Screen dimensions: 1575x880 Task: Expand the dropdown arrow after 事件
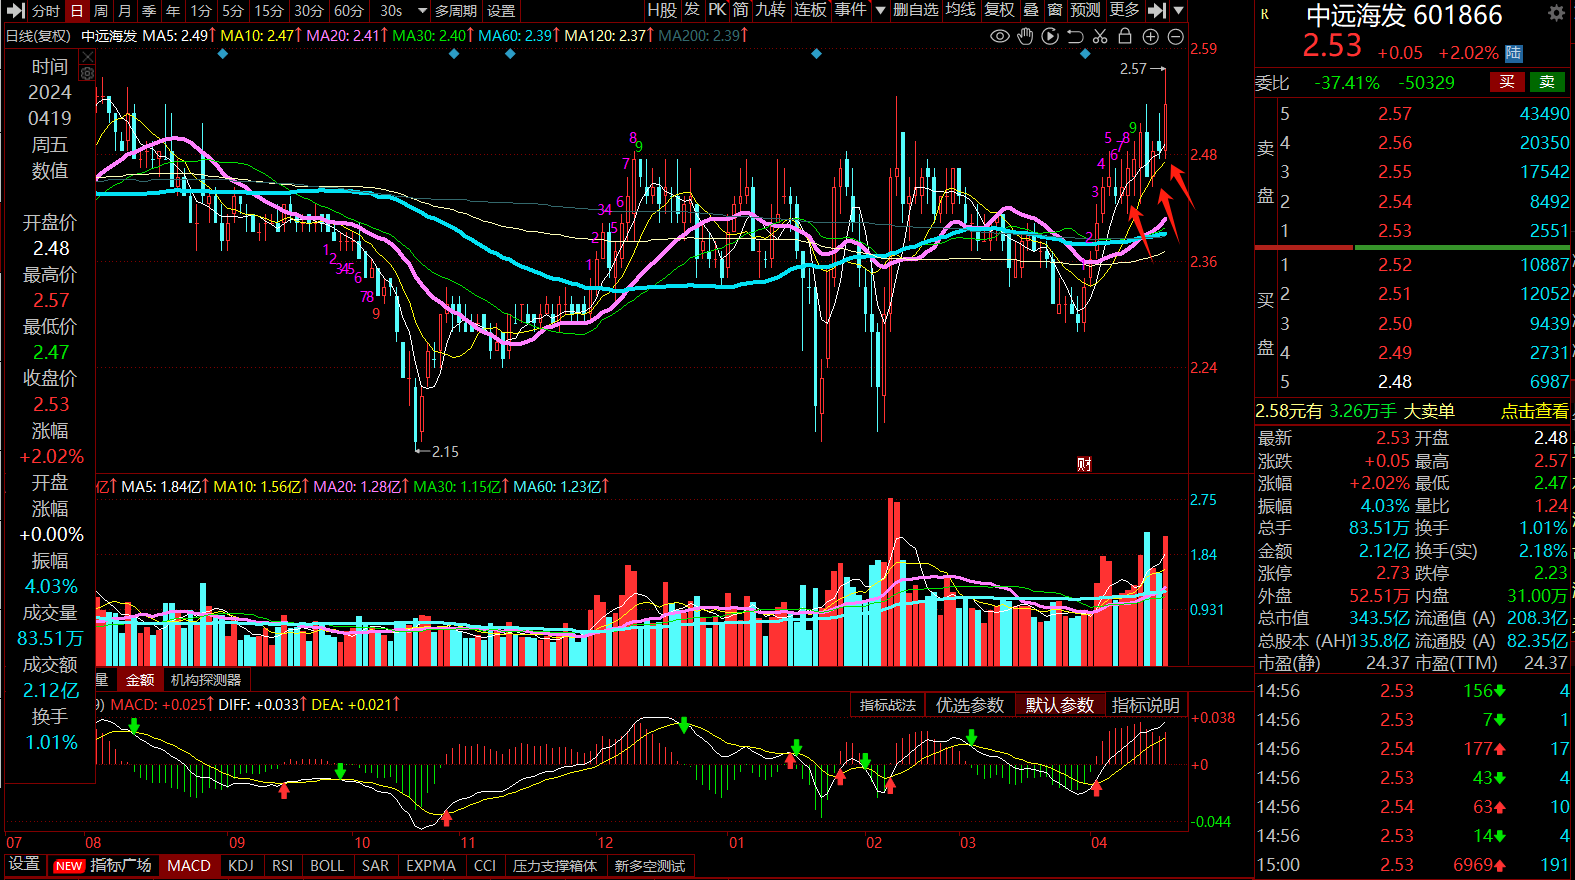point(880,11)
